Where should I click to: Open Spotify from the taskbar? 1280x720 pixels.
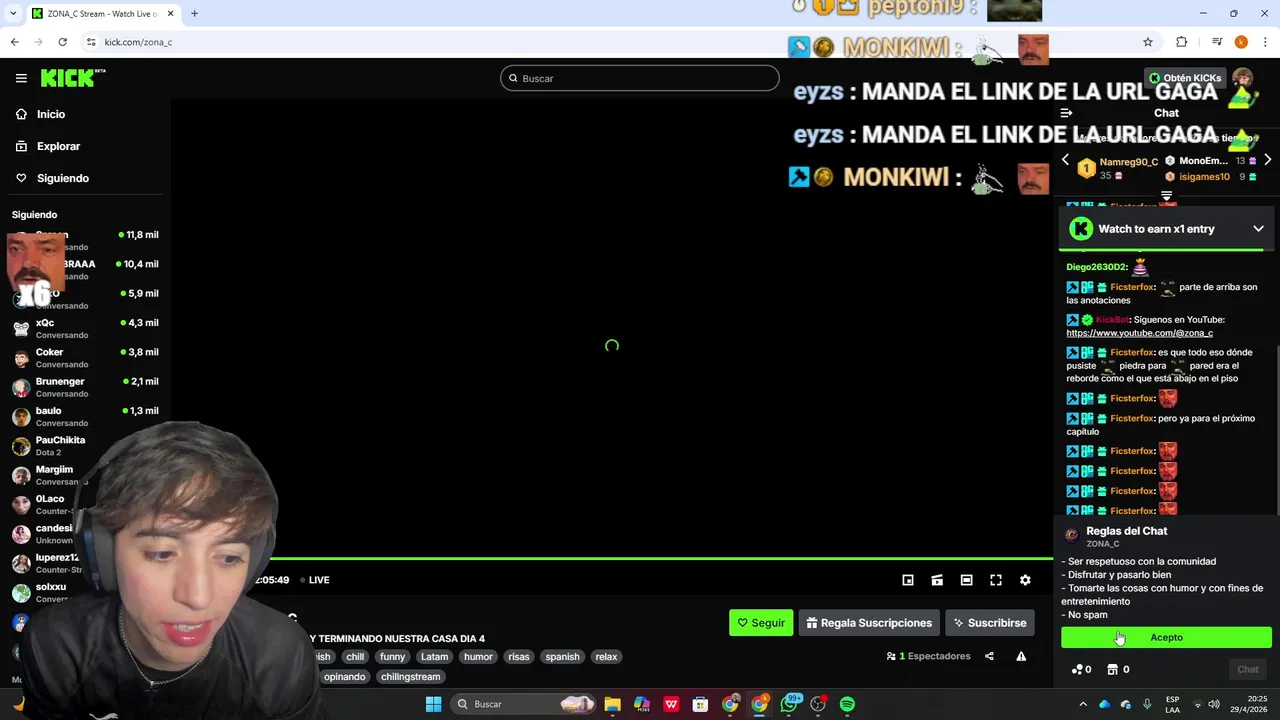click(x=847, y=704)
